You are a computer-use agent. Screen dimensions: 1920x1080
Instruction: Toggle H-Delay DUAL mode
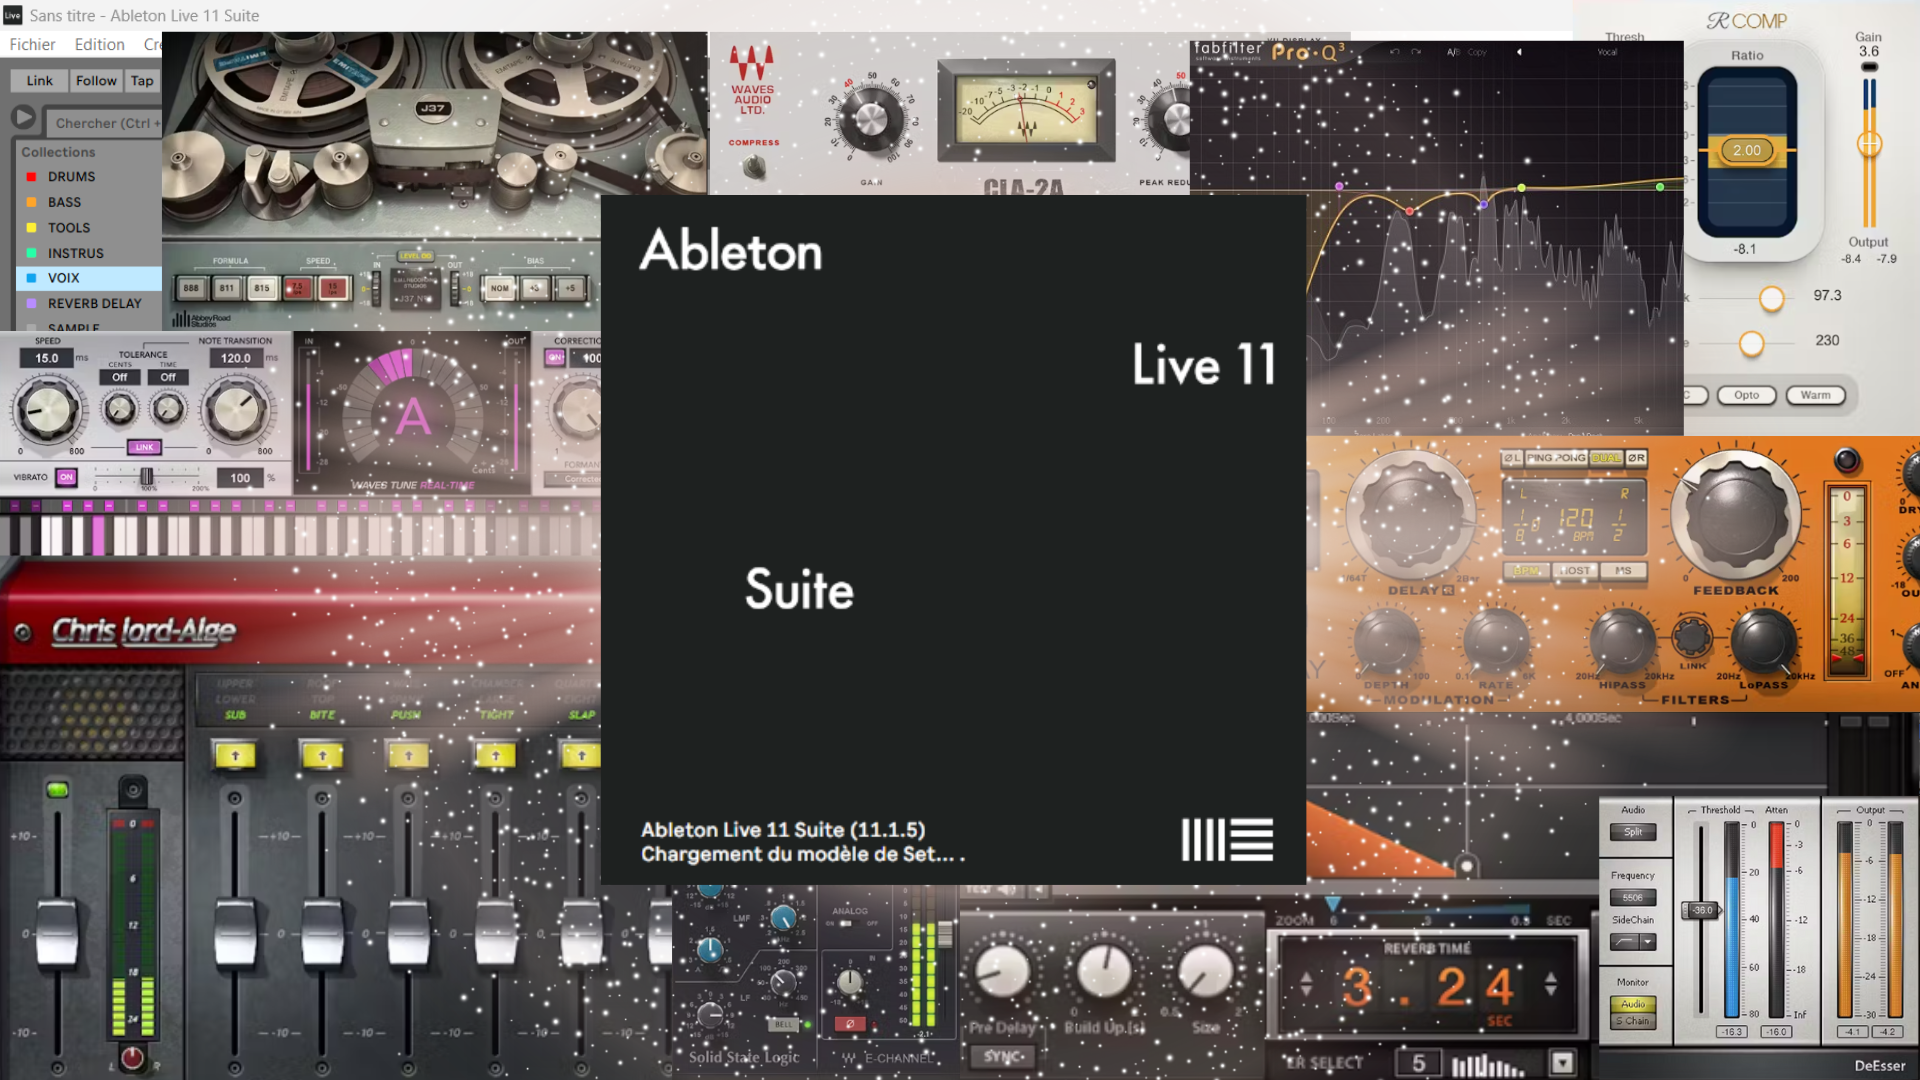[x=1606, y=458]
